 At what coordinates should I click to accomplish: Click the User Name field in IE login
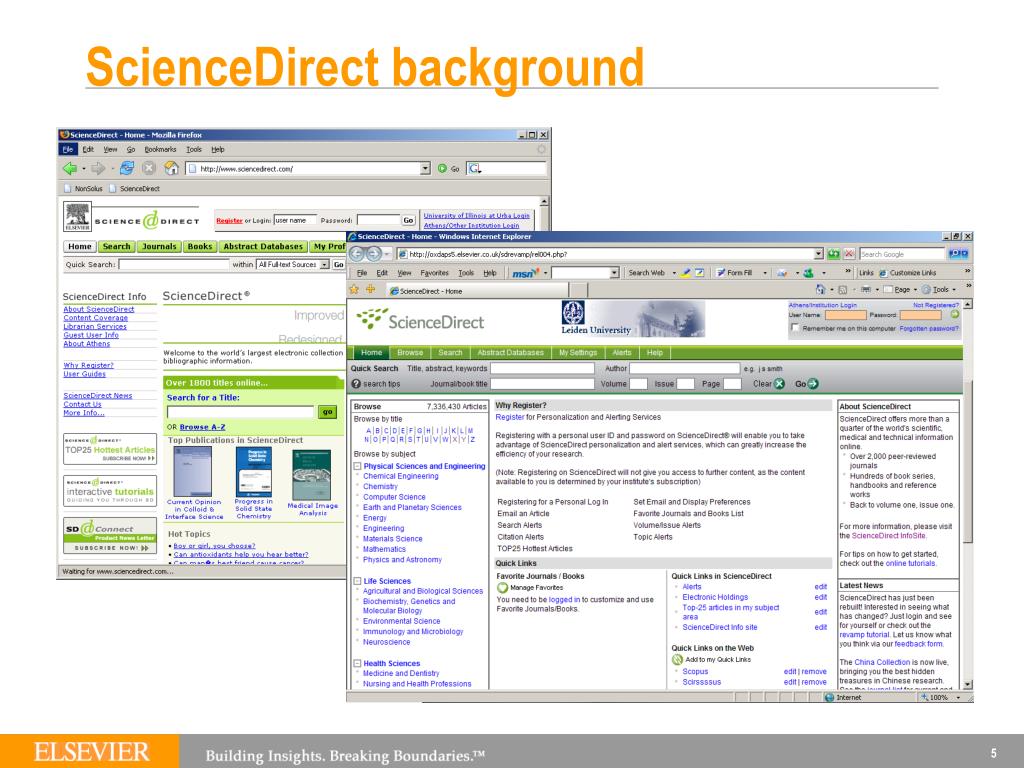pyautogui.click(x=845, y=315)
